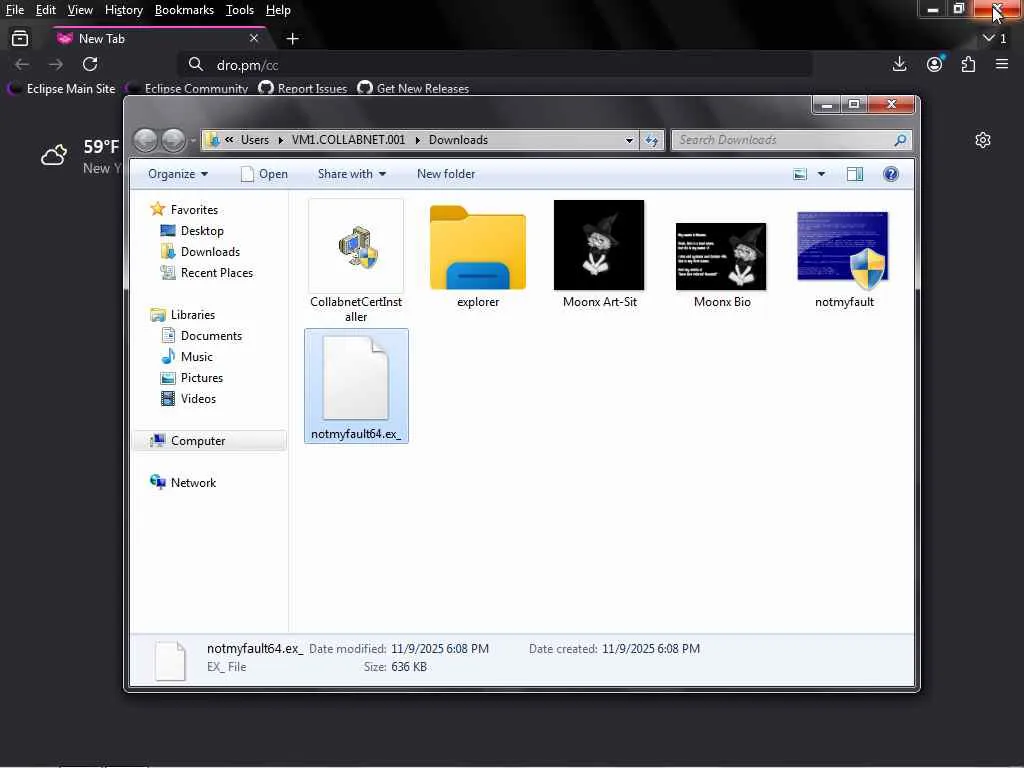The height and width of the screenshot is (768, 1024).
Task: Refresh the Downloads folder view
Action: coord(651,140)
